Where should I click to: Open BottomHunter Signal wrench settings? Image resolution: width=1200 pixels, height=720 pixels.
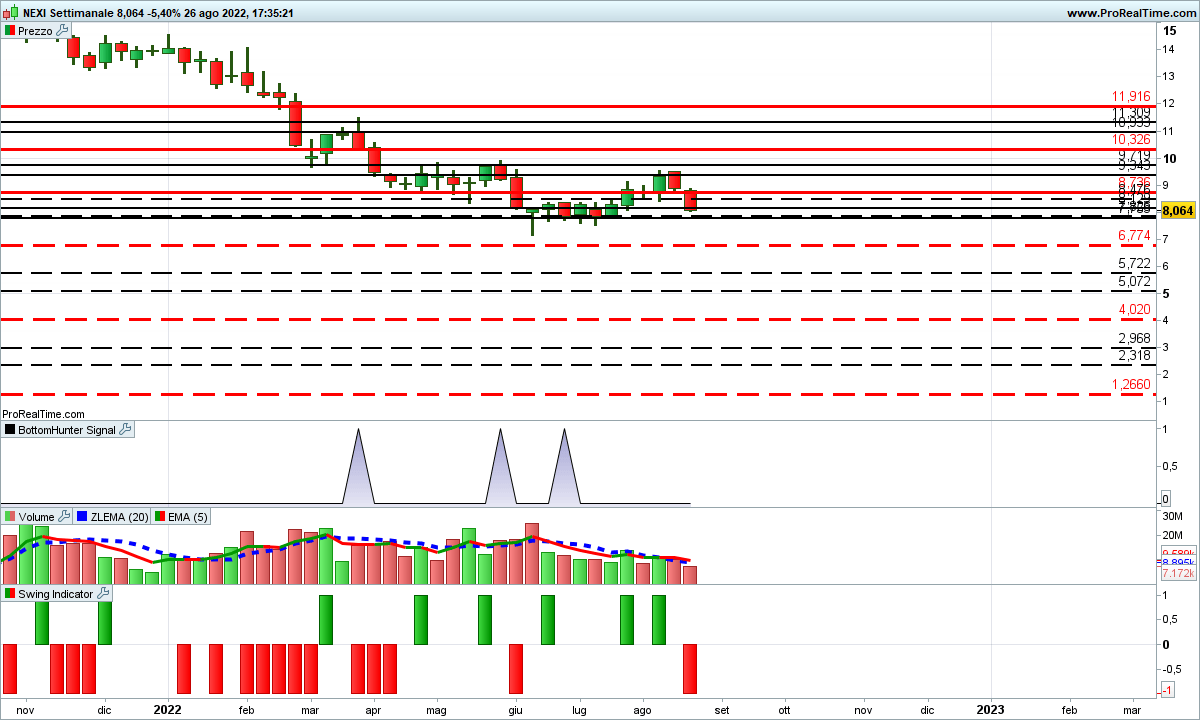[x=125, y=429]
